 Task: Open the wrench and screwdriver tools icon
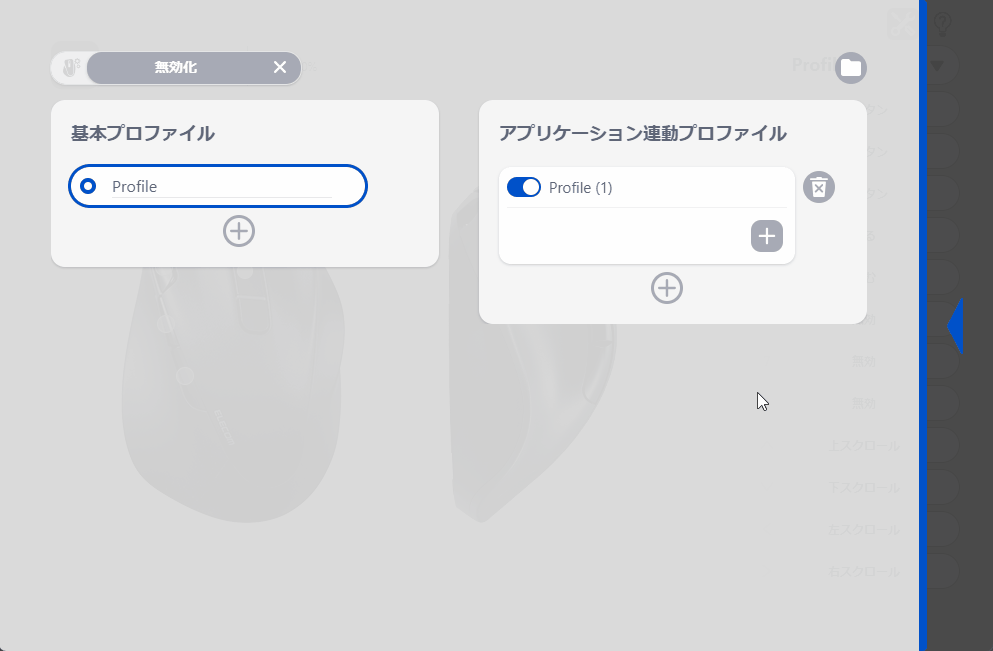tap(902, 24)
